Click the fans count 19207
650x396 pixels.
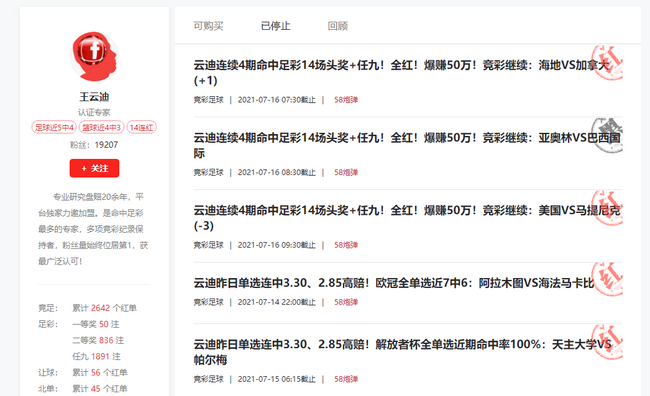pos(106,145)
